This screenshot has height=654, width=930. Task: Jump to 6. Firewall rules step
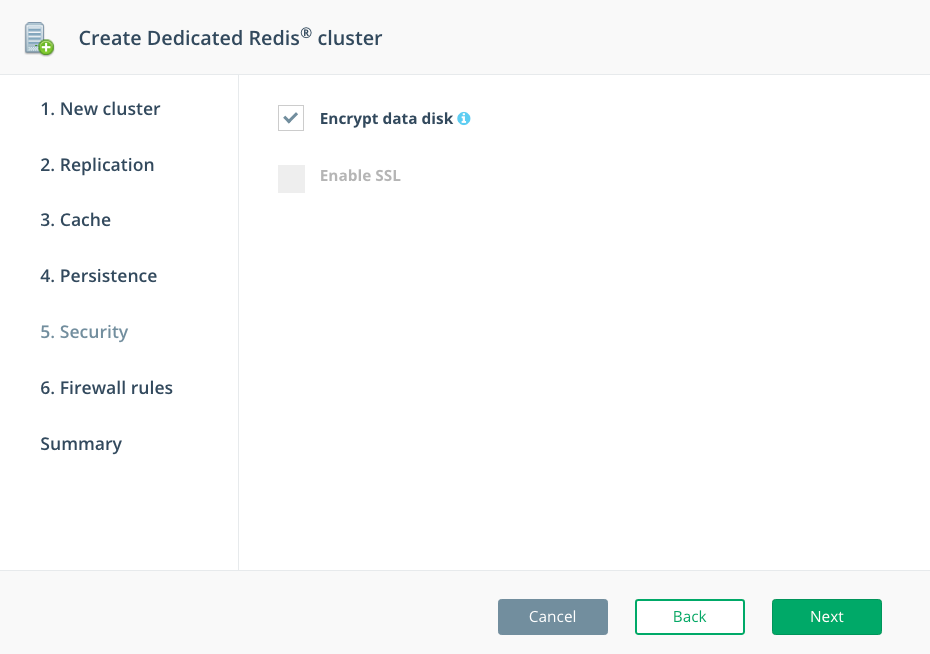pos(106,388)
